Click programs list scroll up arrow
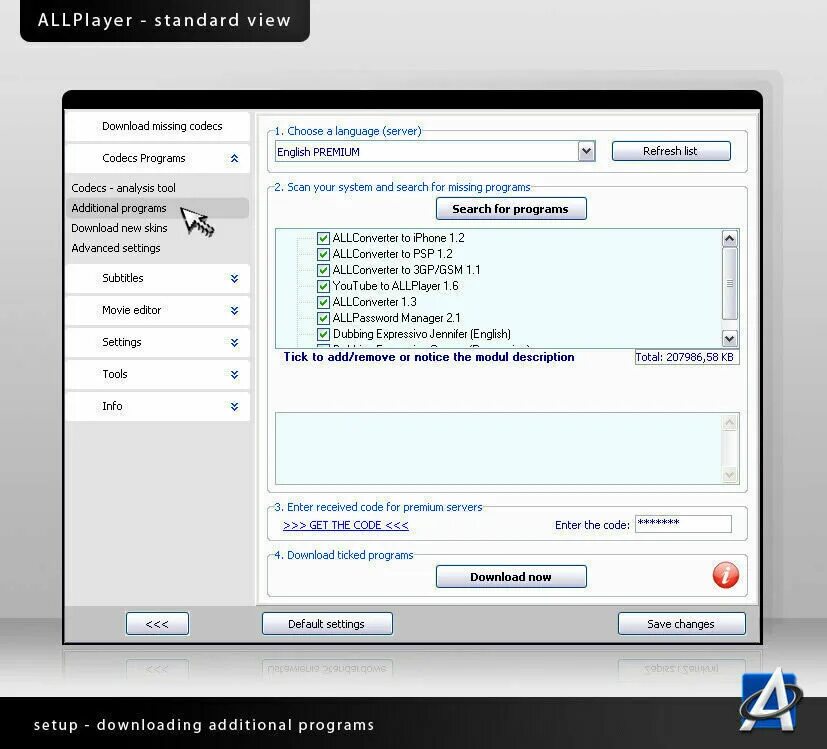 (x=729, y=238)
